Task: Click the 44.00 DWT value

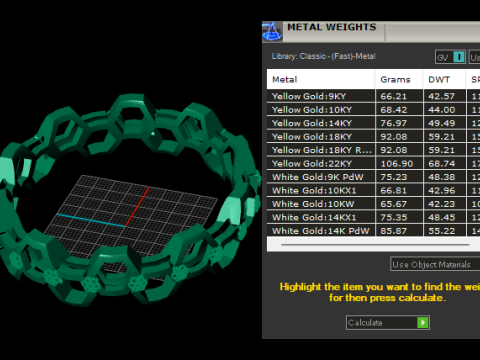Action: click(x=442, y=110)
